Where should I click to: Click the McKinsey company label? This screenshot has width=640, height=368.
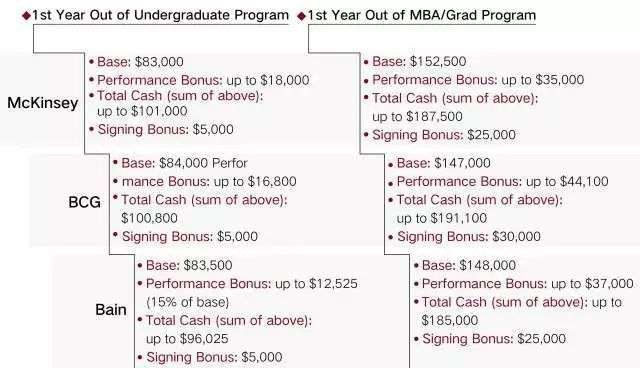tap(43, 103)
